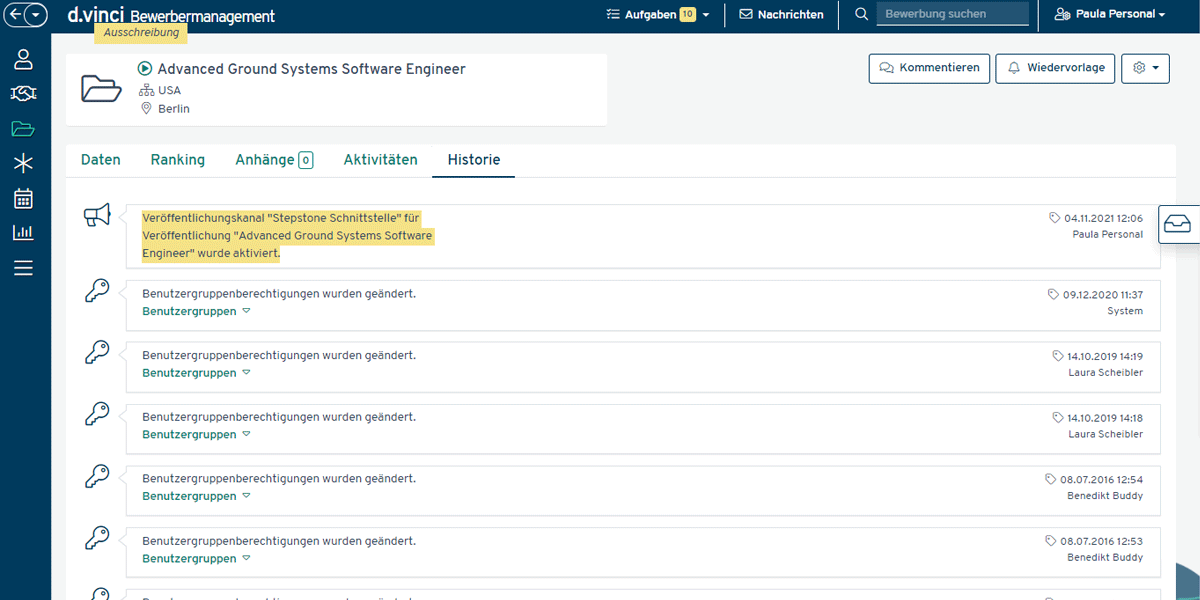This screenshot has width=1200, height=600.
Task: Click the Wiedervorlage button
Action: point(1055,68)
